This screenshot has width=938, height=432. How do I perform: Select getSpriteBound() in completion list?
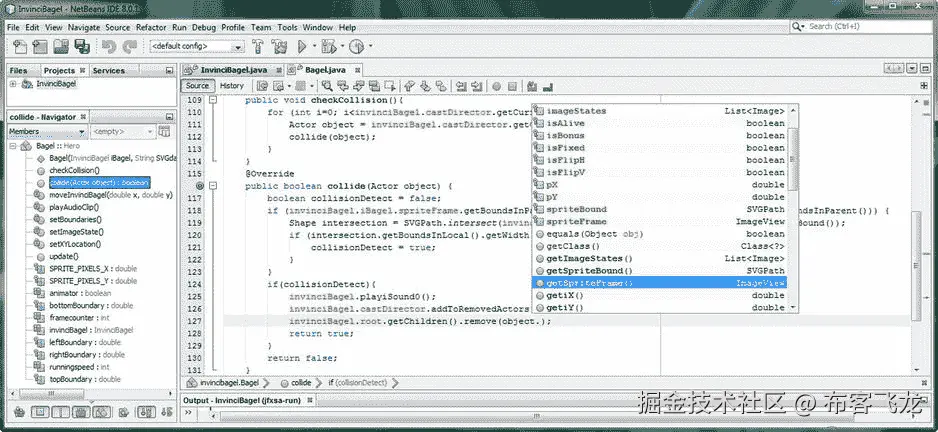(x=659, y=271)
